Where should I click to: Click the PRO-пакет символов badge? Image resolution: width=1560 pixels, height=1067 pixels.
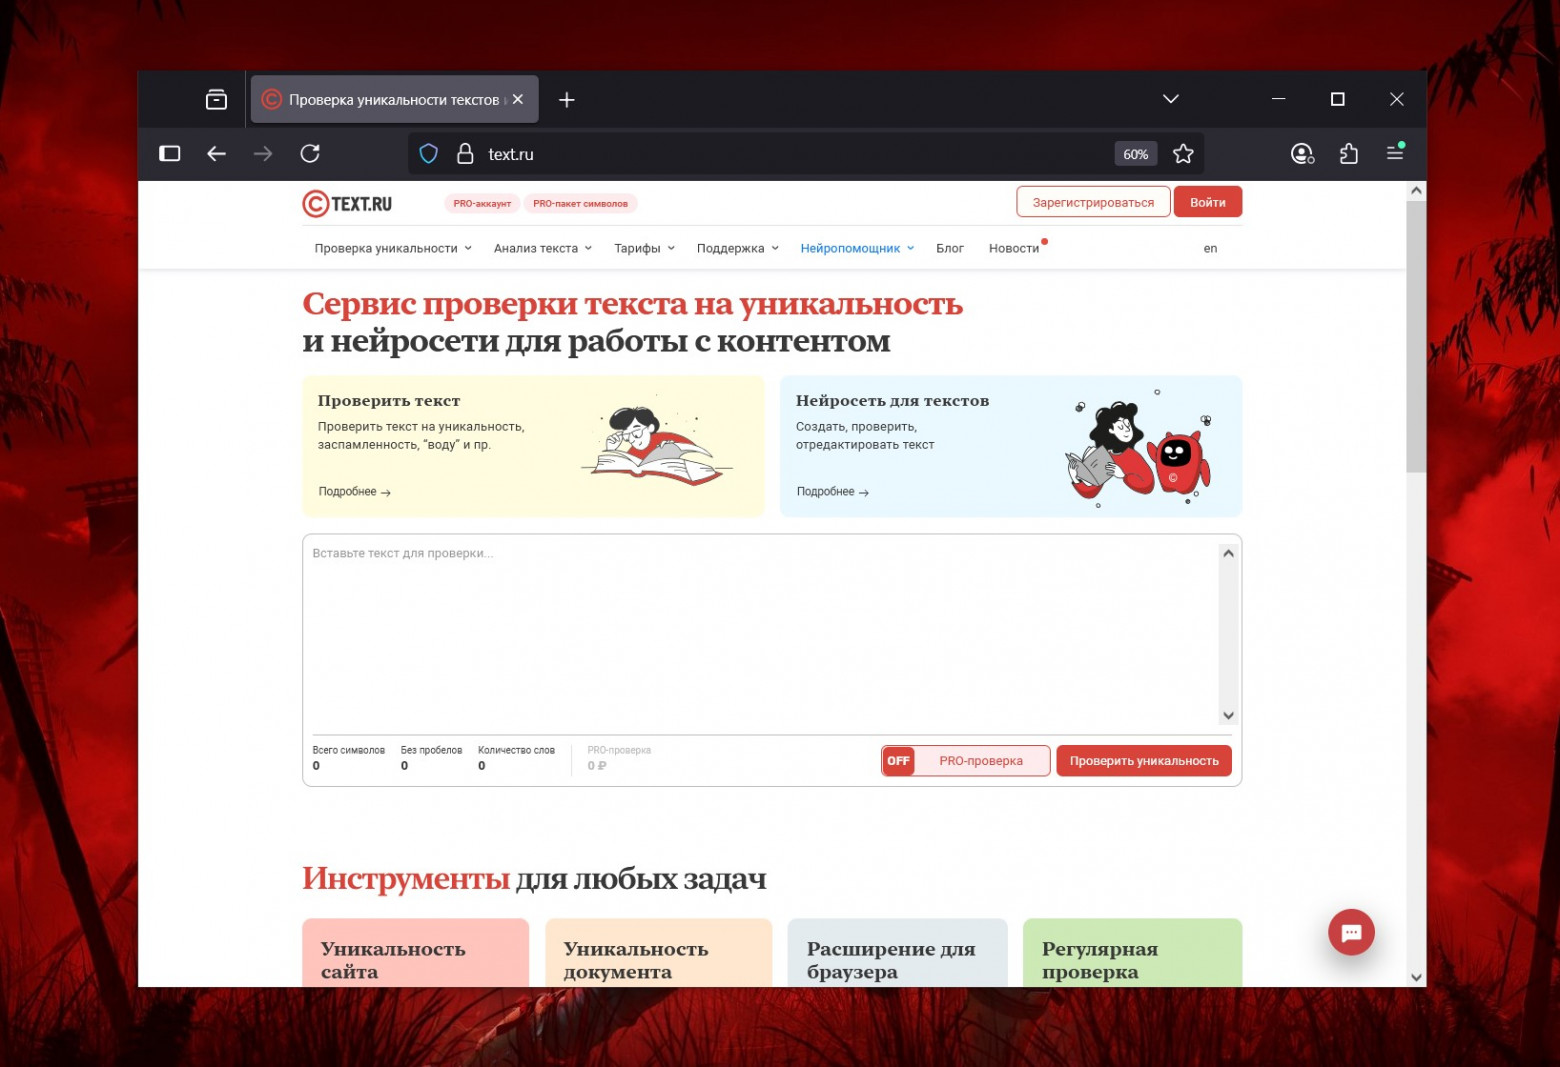(x=581, y=203)
